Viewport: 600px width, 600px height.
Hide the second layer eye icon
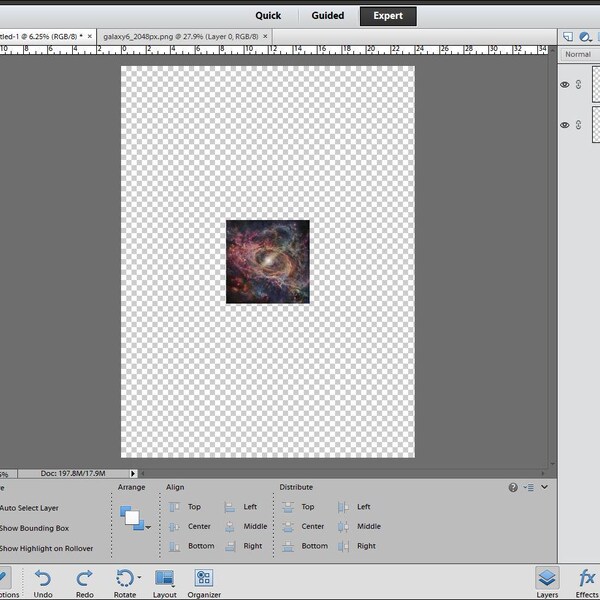click(564, 125)
